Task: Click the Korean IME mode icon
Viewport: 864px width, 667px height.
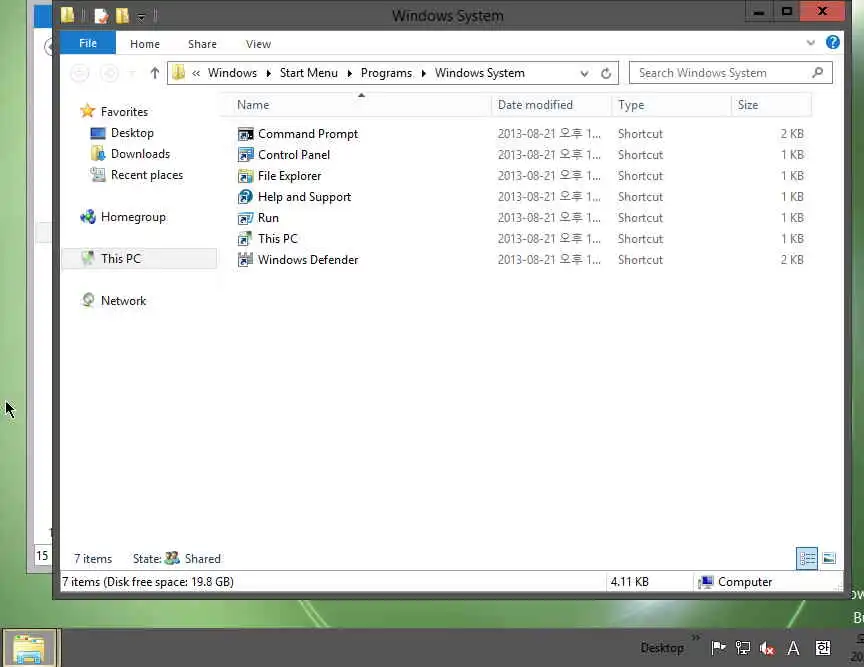Action: [x=823, y=648]
